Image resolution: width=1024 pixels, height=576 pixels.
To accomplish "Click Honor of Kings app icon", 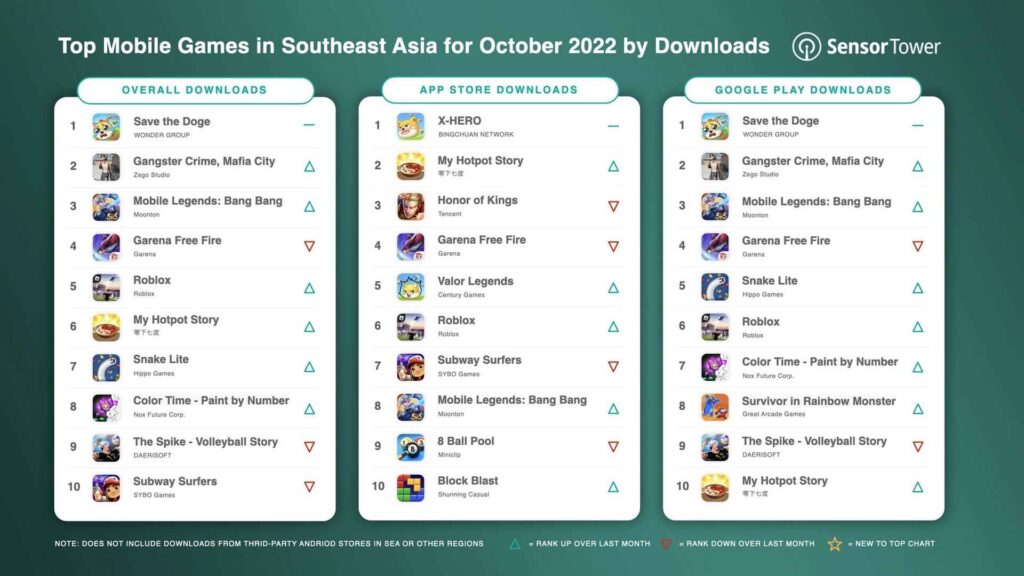I will [410, 206].
